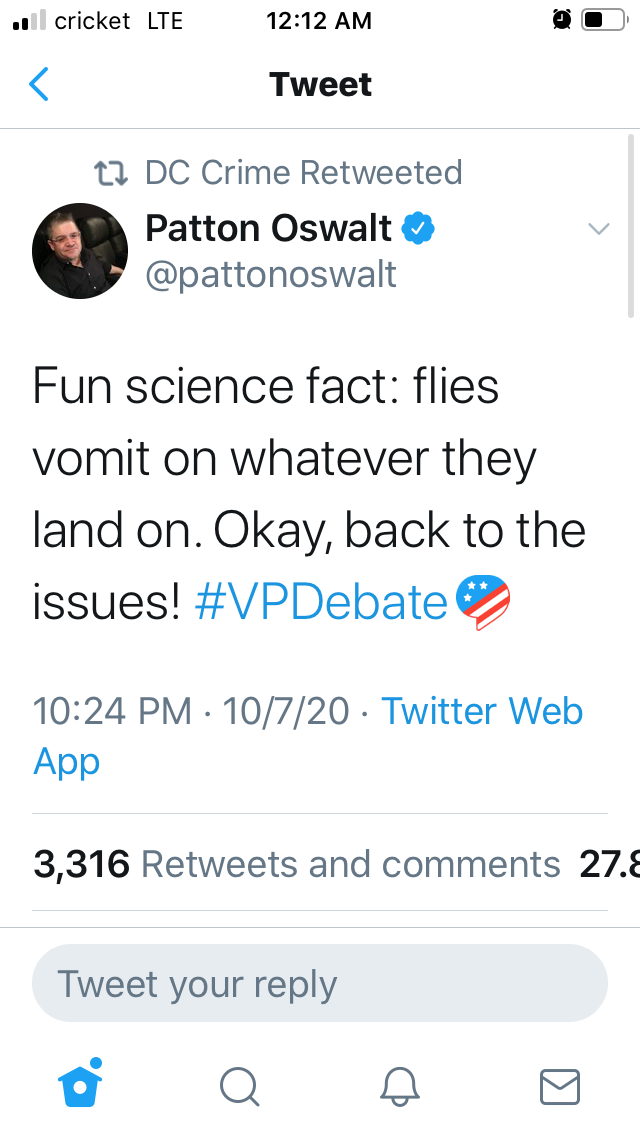The width and height of the screenshot is (640, 1136).
Task: Tap Patton Oswalt's profile picture
Action: (80, 250)
